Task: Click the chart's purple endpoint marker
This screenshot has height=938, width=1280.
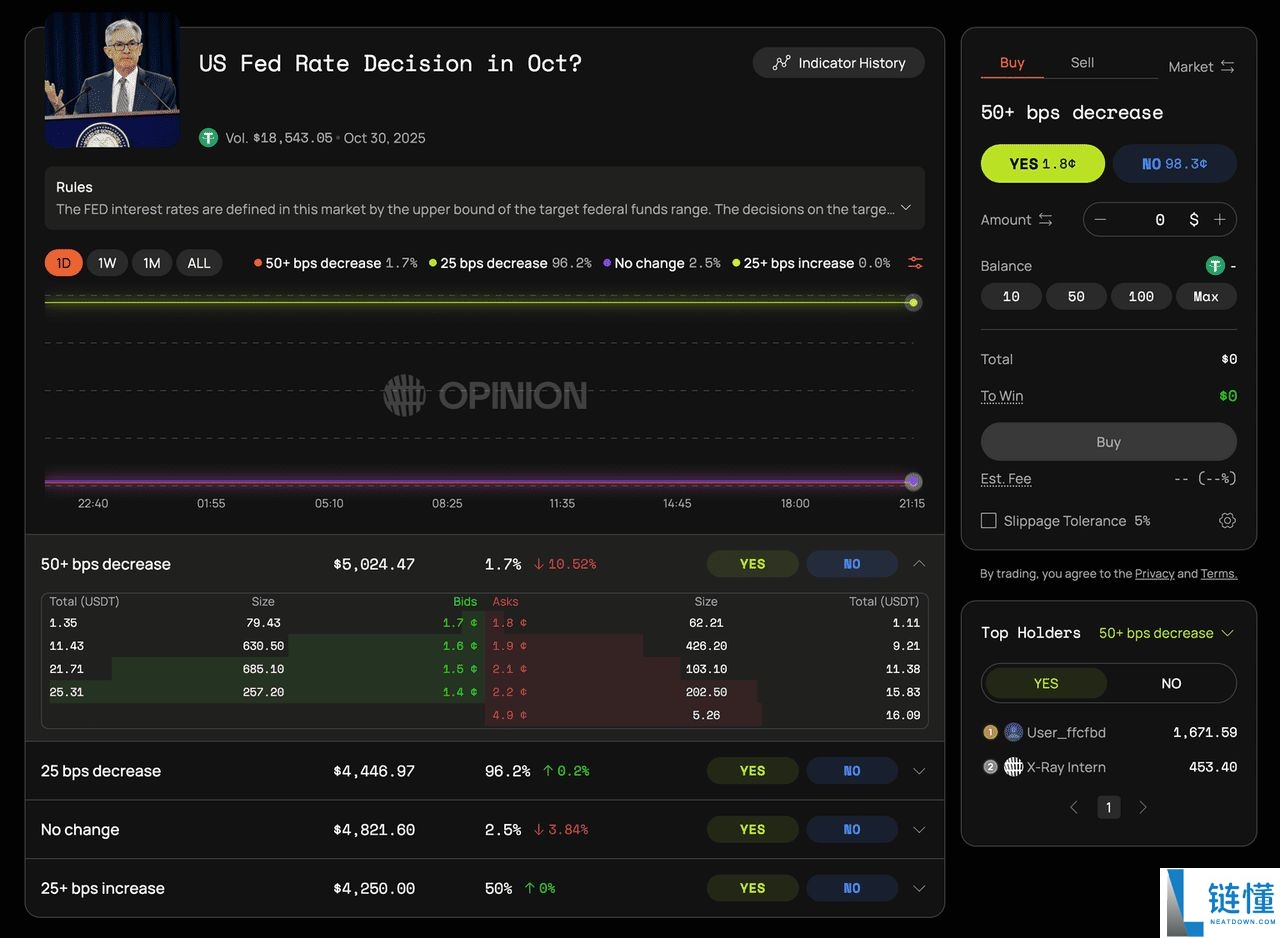Action: [x=912, y=481]
